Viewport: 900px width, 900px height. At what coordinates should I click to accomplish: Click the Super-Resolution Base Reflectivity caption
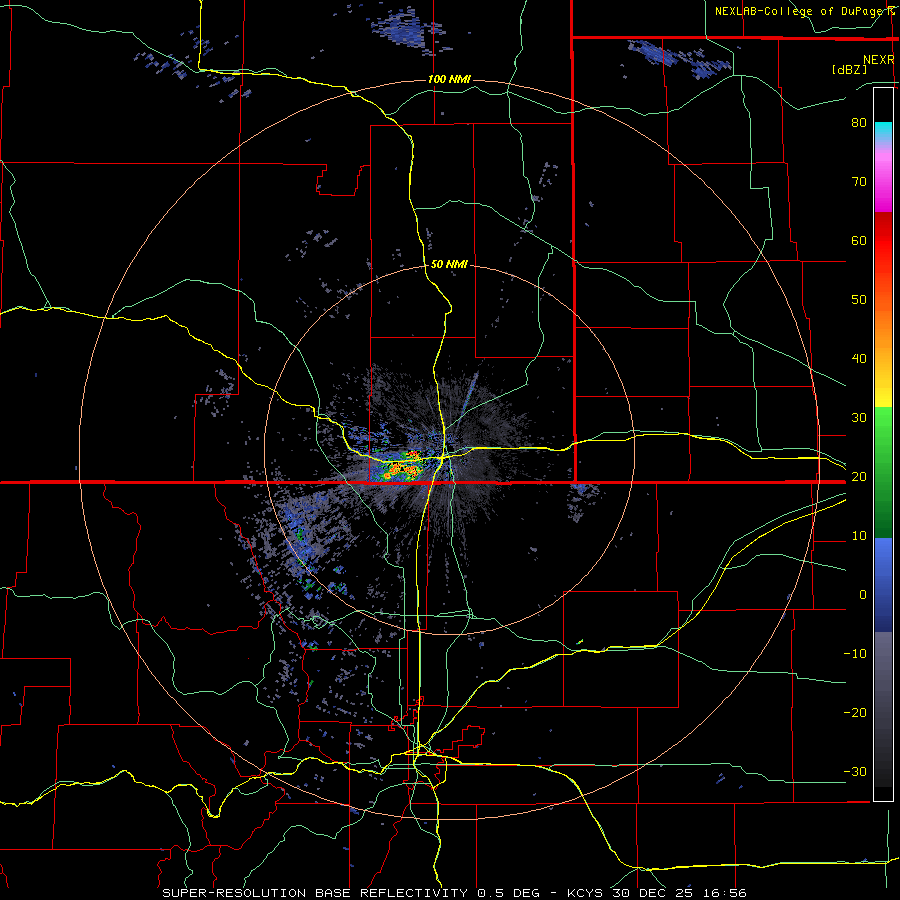click(454, 893)
